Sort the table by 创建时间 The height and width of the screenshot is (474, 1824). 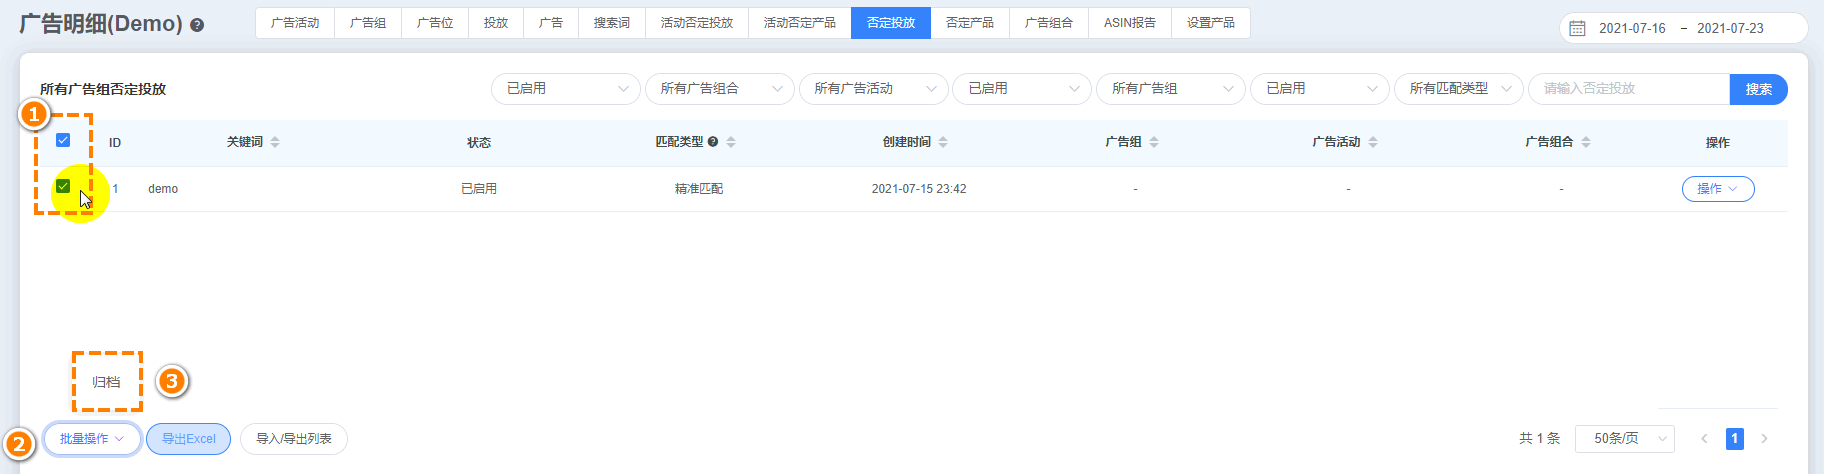pos(943,142)
